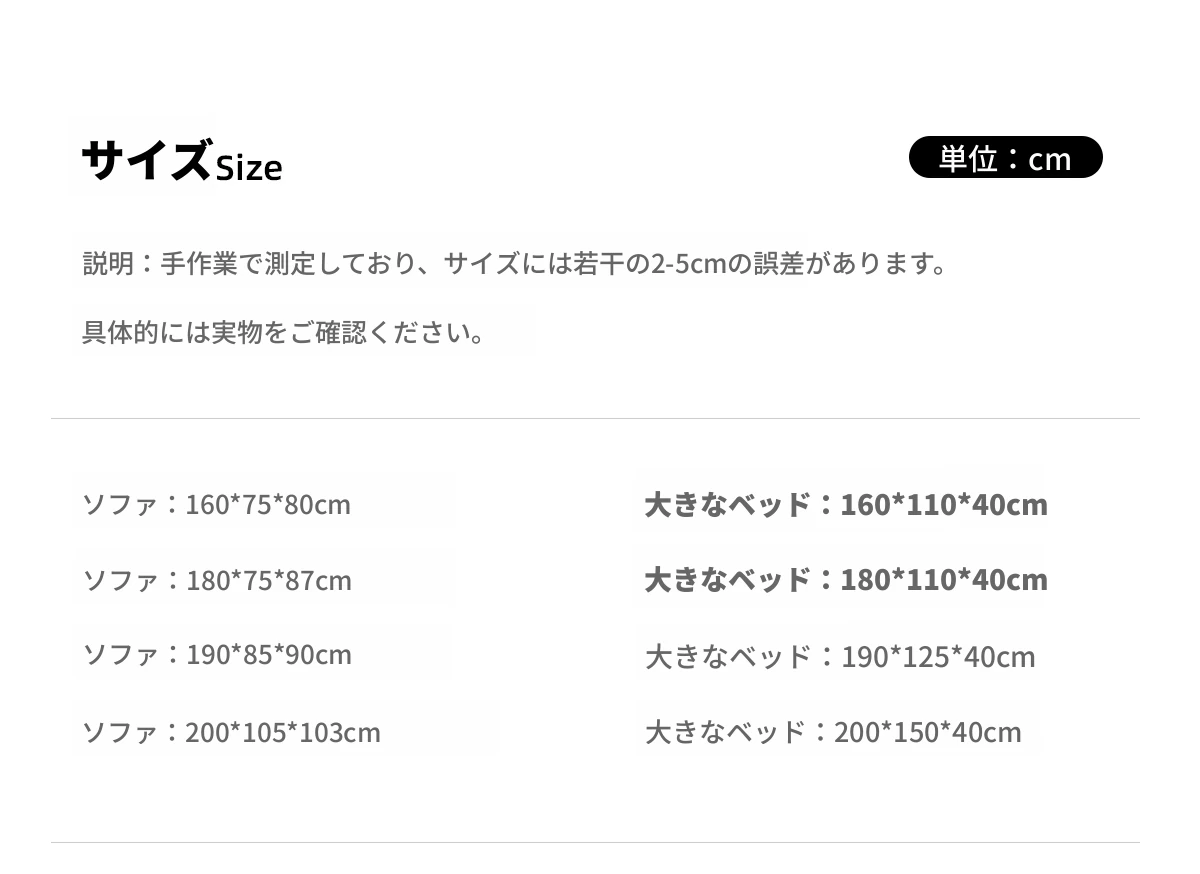Screen dimensions: 1200x874
Task: Click 大きなベッド：190*125*40cm entry
Action: [x=840, y=657]
